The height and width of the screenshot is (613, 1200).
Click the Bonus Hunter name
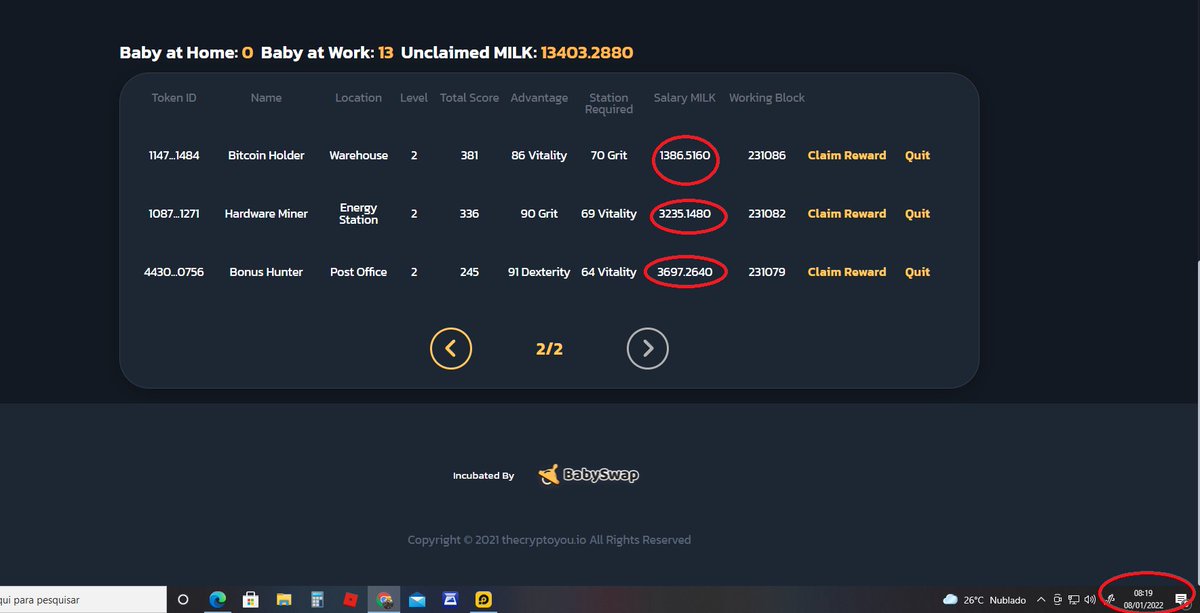click(266, 271)
